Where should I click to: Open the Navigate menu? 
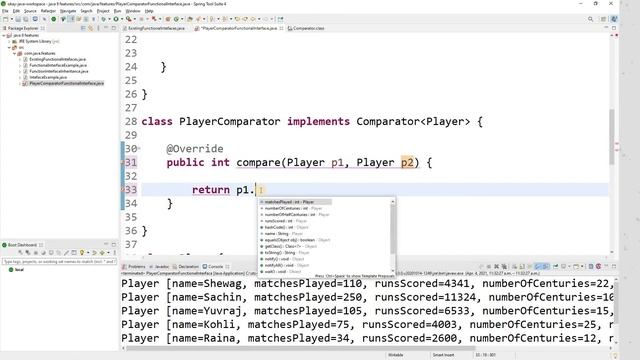[68, 11]
